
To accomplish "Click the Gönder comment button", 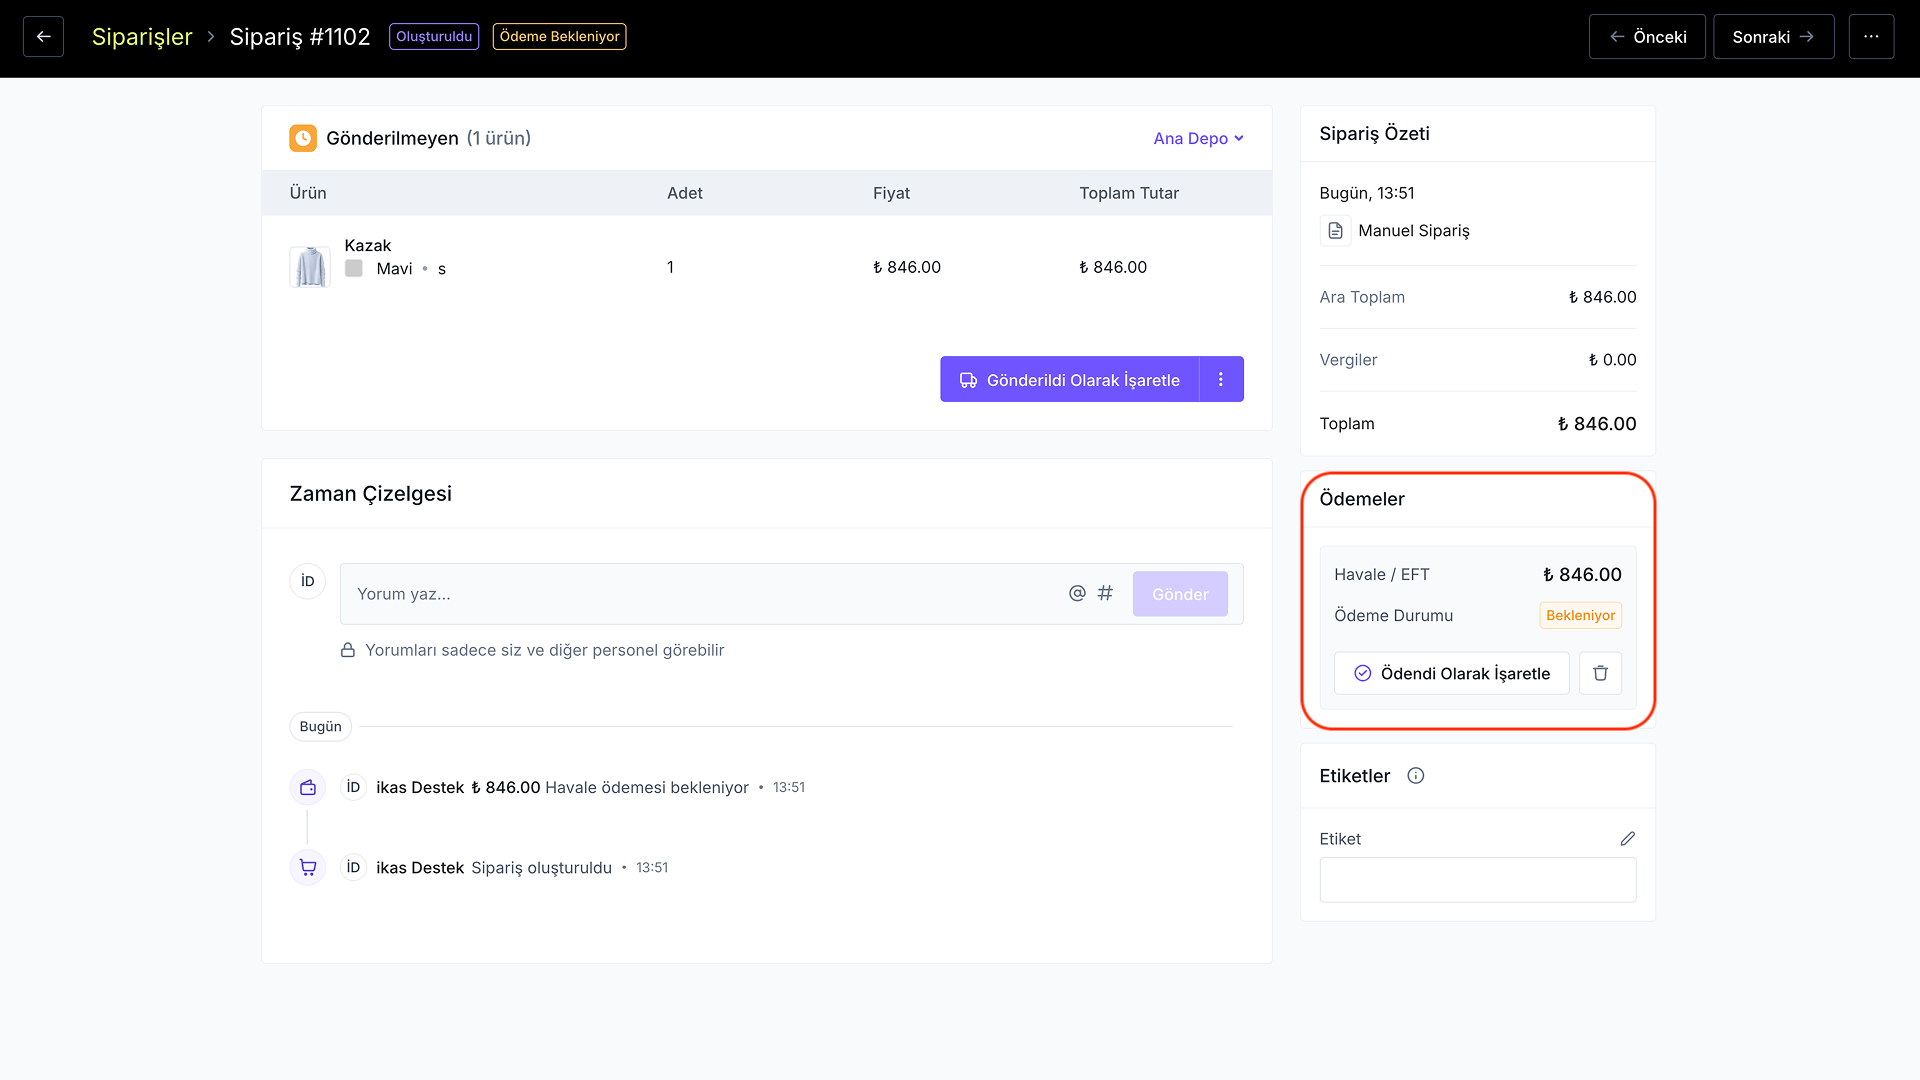I will tap(1180, 594).
